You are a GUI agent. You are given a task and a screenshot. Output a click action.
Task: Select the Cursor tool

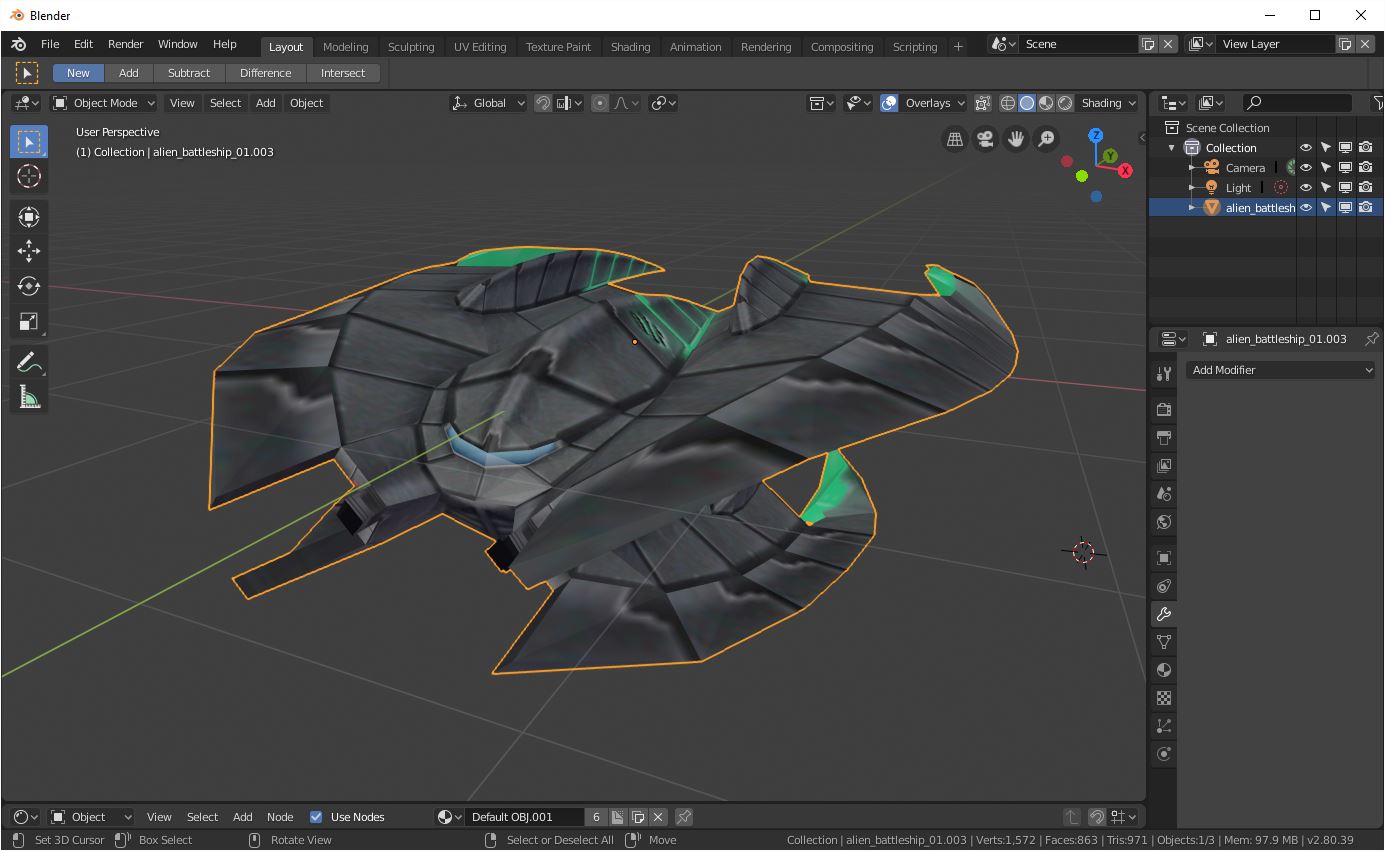tap(29, 177)
